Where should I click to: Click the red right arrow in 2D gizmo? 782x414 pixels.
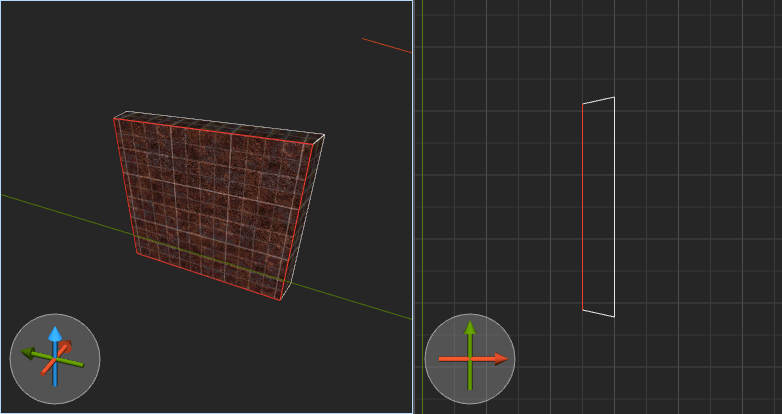coord(500,358)
